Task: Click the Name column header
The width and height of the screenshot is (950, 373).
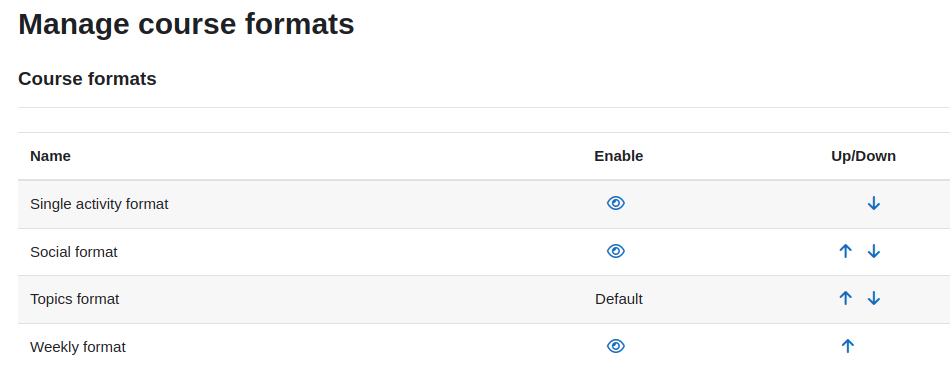Action: pos(50,156)
